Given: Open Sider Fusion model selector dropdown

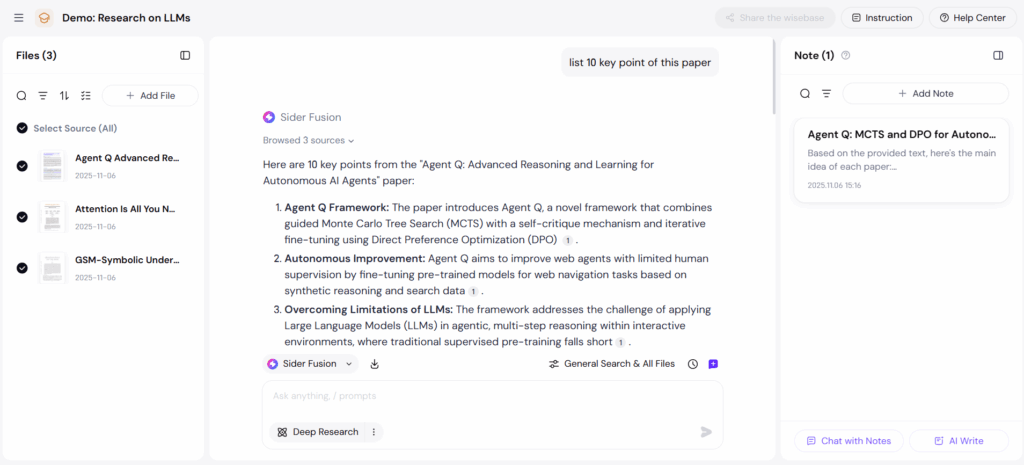Looking at the screenshot, I should click(x=311, y=364).
